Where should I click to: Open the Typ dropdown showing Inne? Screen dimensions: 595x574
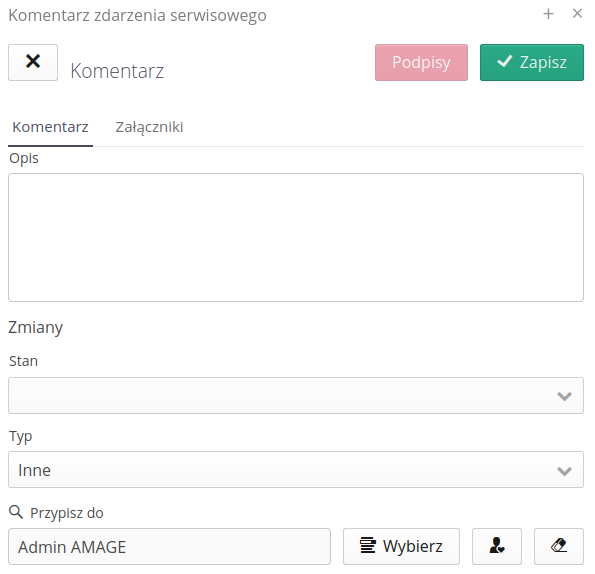click(296, 470)
